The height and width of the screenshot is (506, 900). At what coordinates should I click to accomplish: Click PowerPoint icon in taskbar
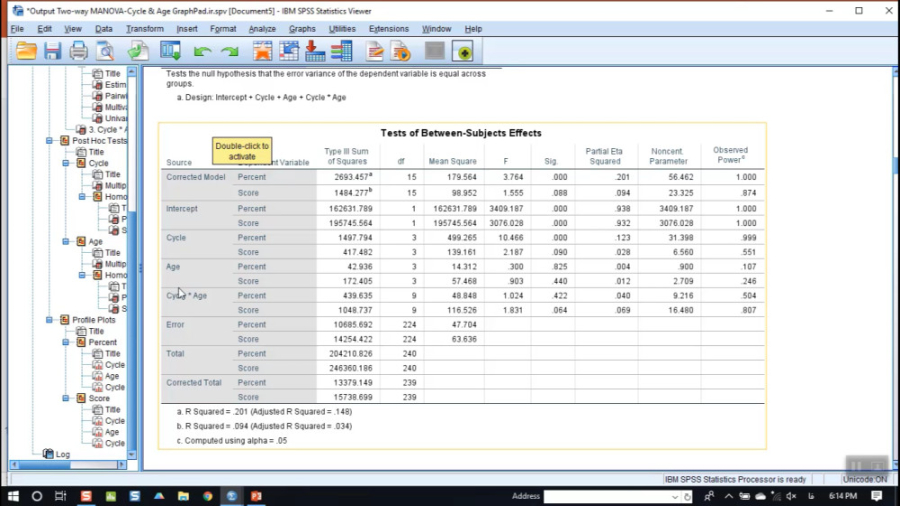coord(256,496)
